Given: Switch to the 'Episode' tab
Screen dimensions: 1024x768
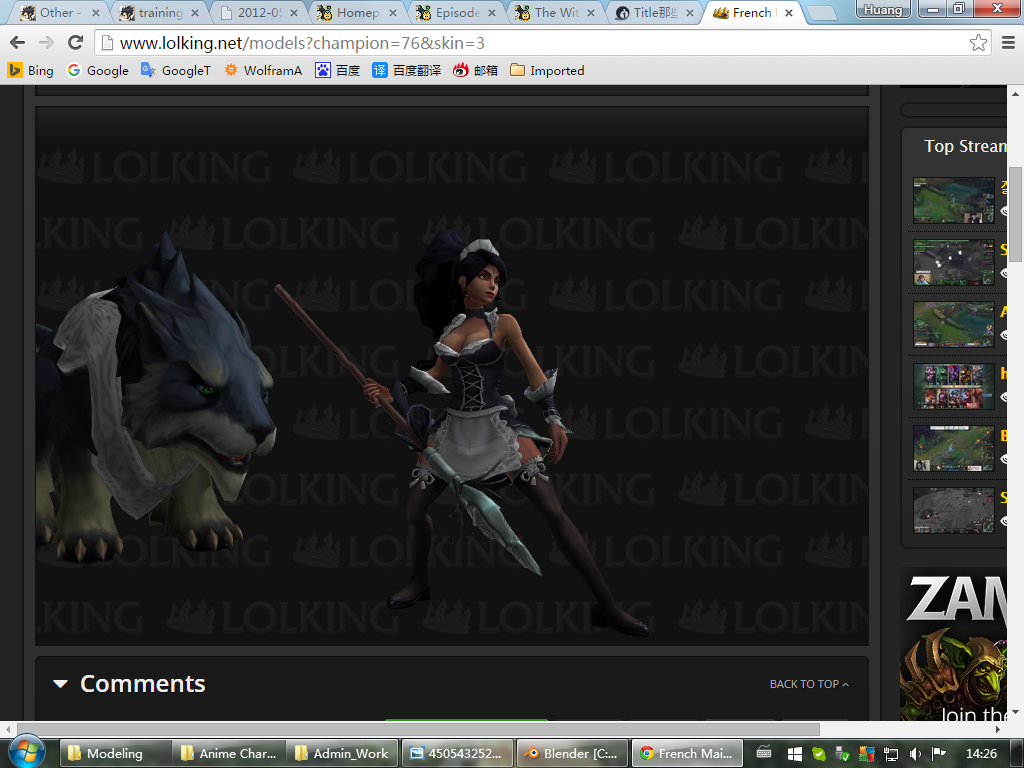Looking at the screenshot, I should click(x=457, y=12).
